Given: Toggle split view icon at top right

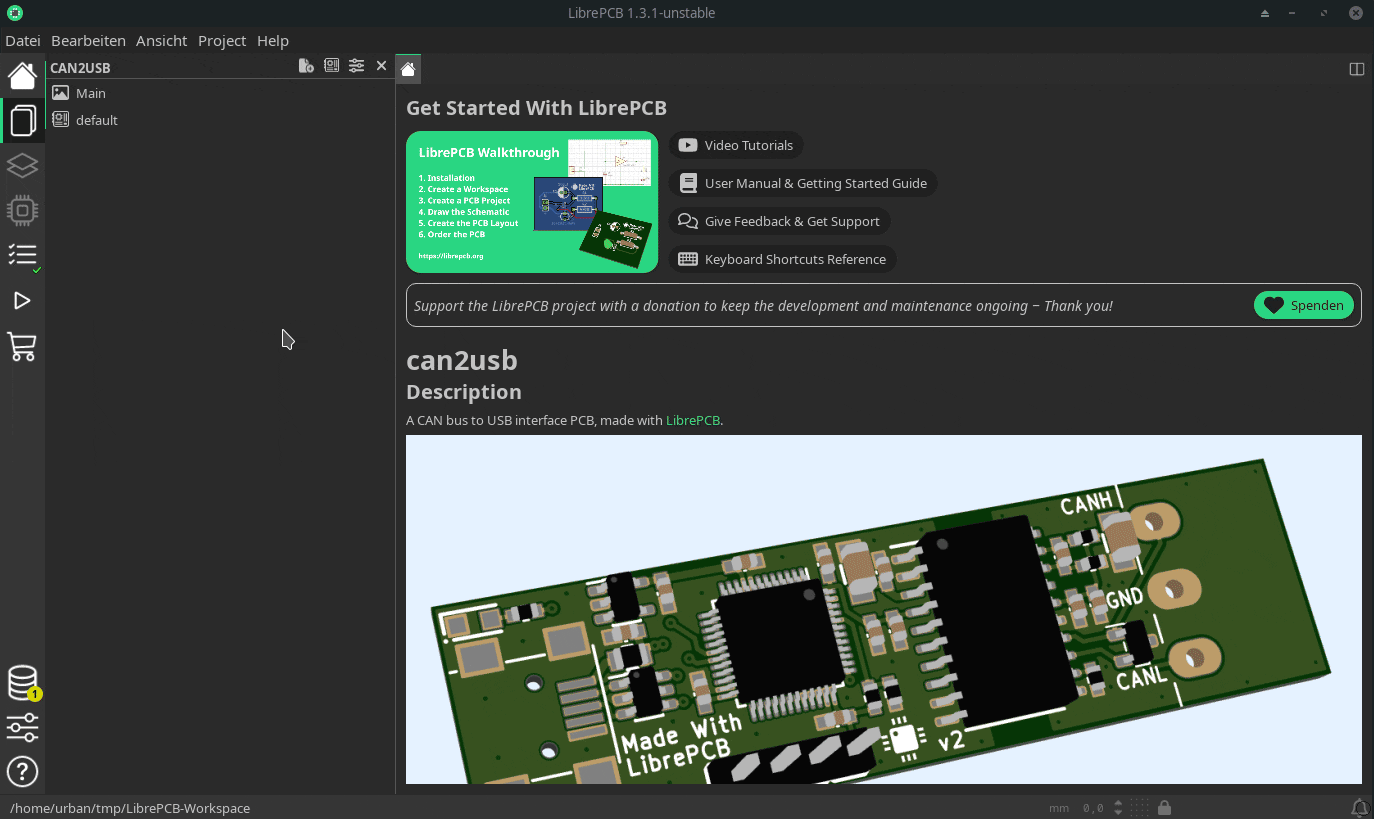Looking at the screenshot, I should 1357,69.
